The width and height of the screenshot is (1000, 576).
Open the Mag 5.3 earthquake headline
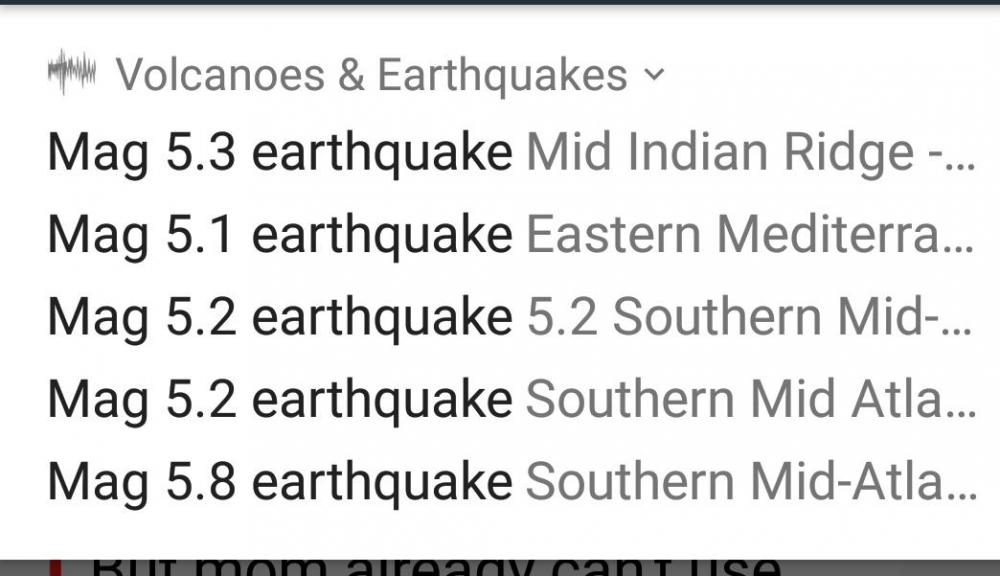click(x=280, y=154)
